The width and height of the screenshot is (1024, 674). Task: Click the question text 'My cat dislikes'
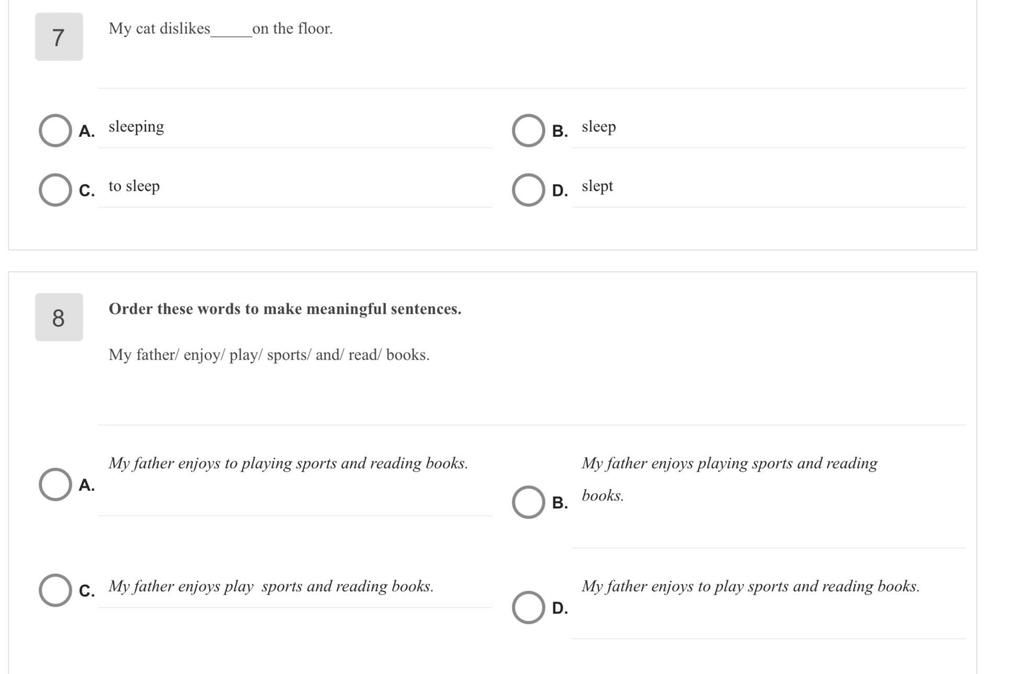click(x=159, y=29)
